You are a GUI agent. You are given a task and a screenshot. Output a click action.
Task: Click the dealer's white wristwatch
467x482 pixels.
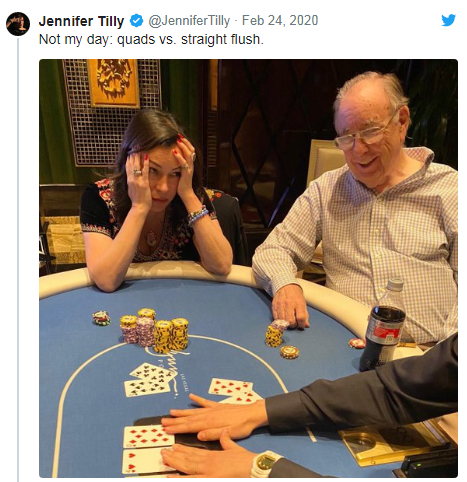point(265,464)
